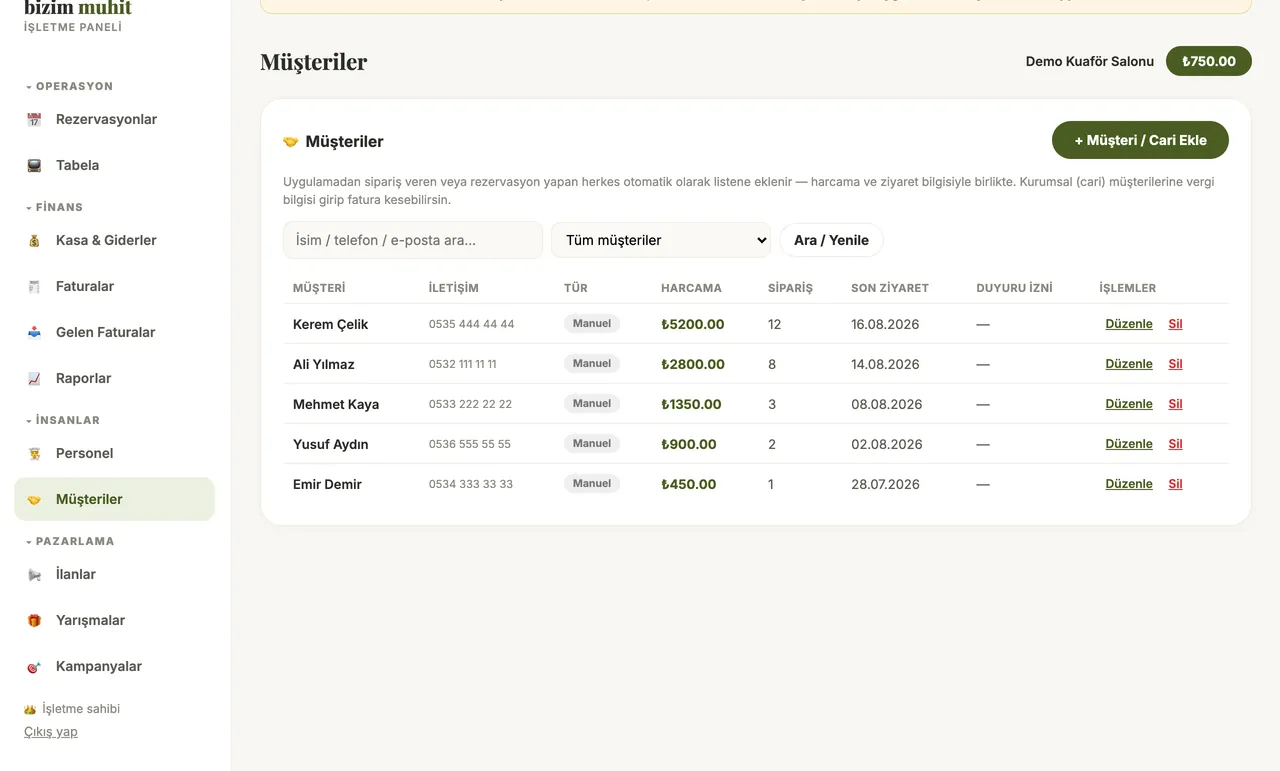
Task: Click the bizim muhit logo
Action: click(x=78, y=8)
